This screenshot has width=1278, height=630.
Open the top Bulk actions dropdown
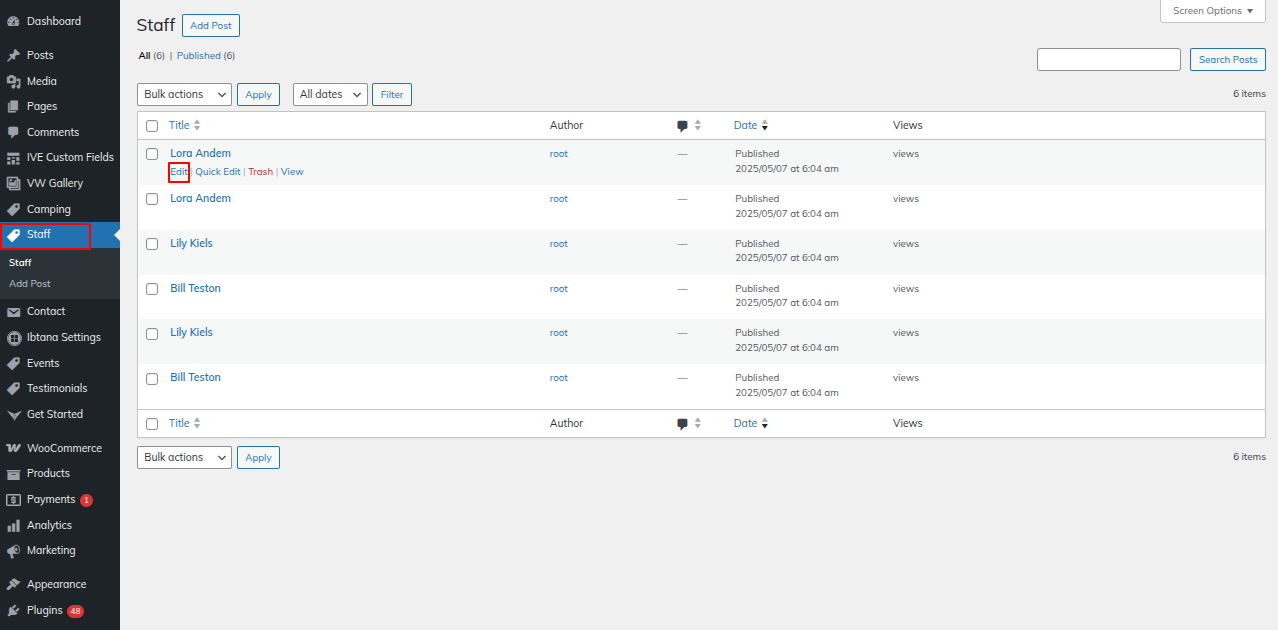(x=184, y=94)
